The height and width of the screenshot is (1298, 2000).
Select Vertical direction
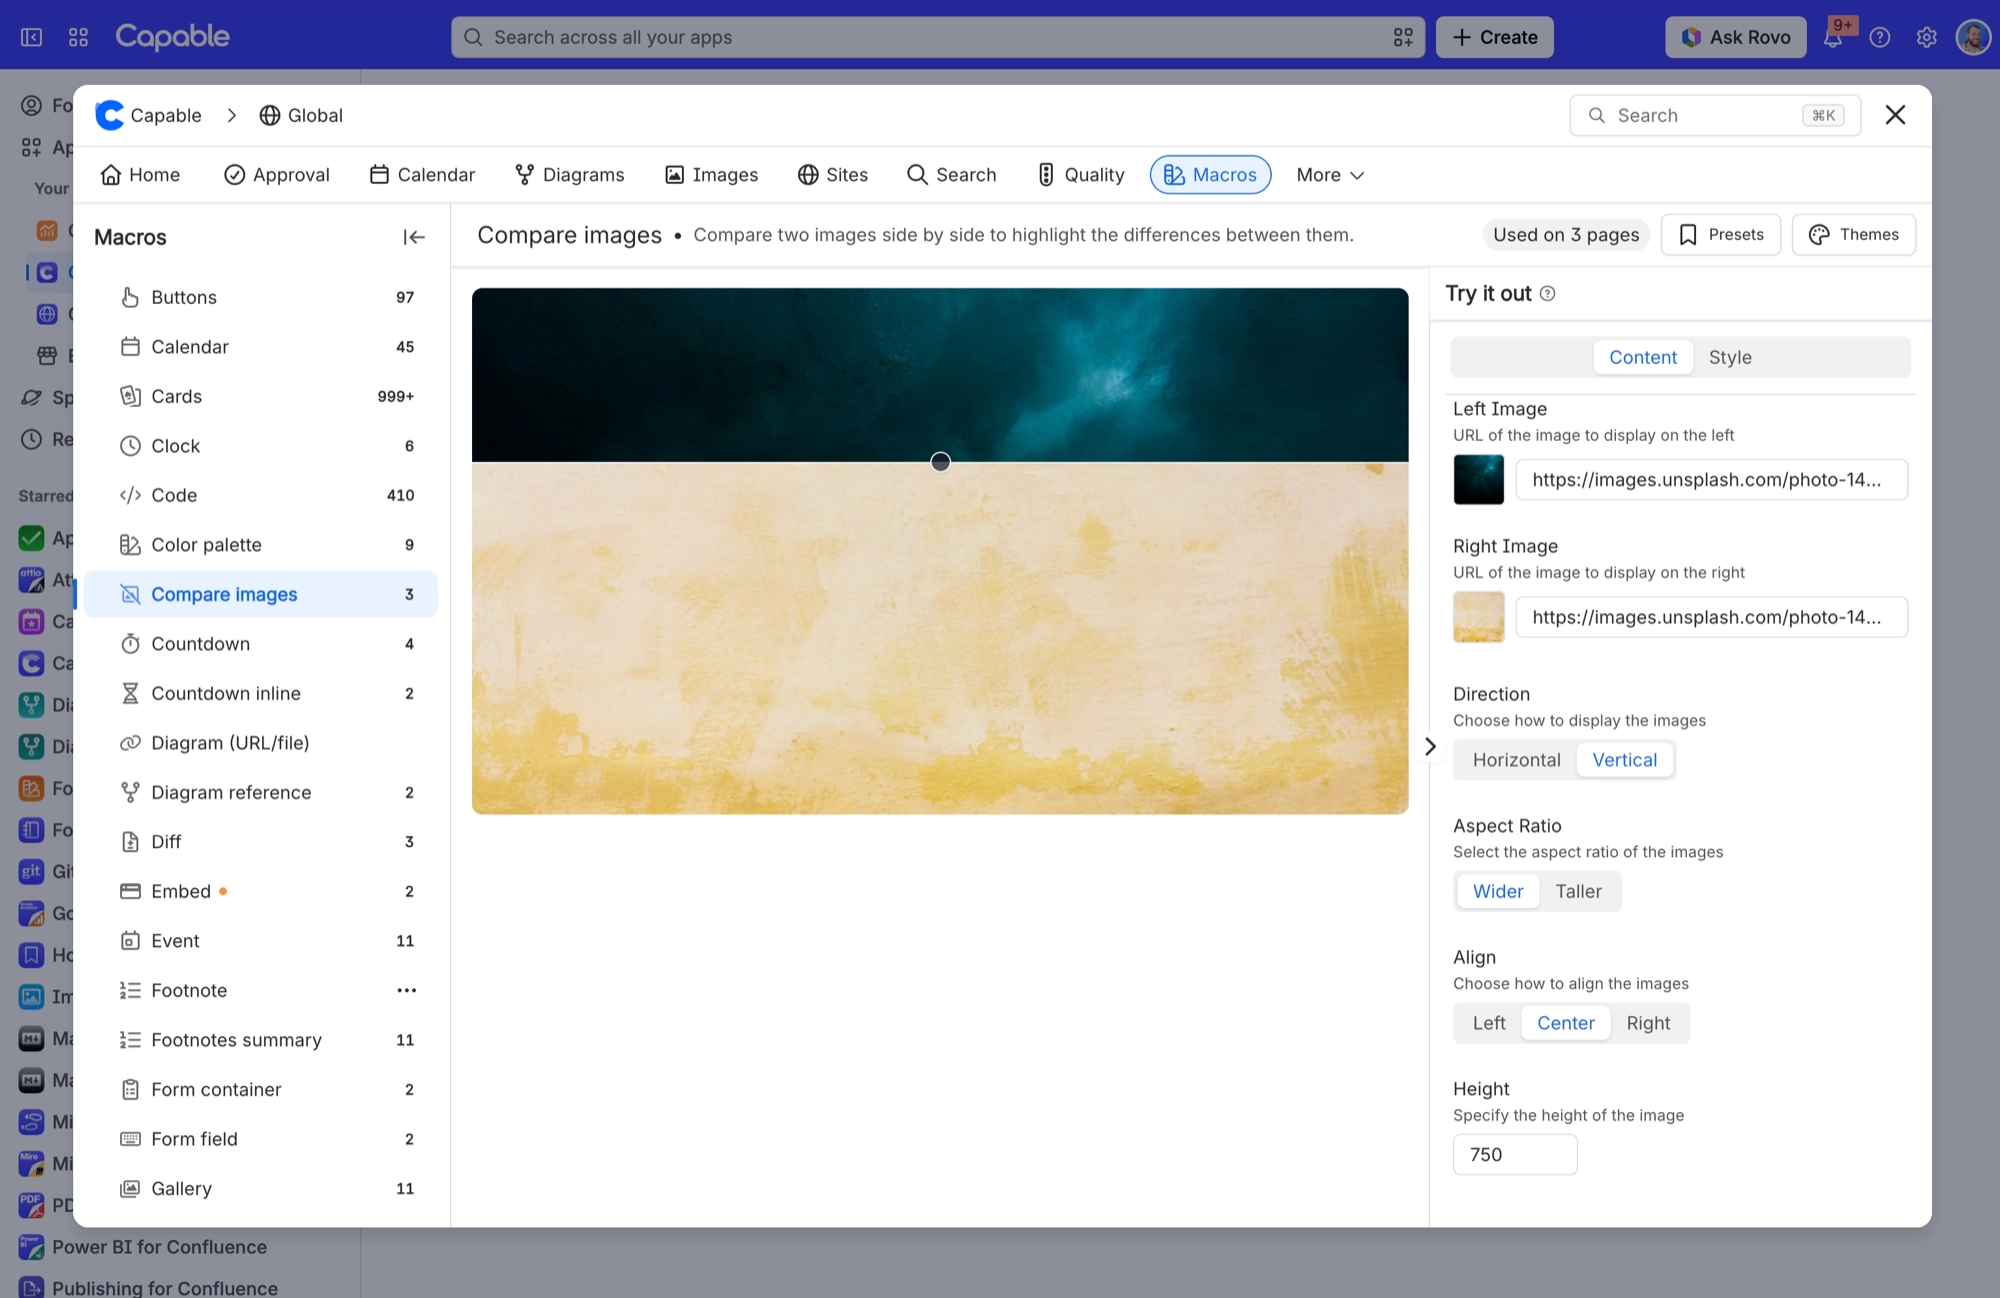pos(1624,760)
